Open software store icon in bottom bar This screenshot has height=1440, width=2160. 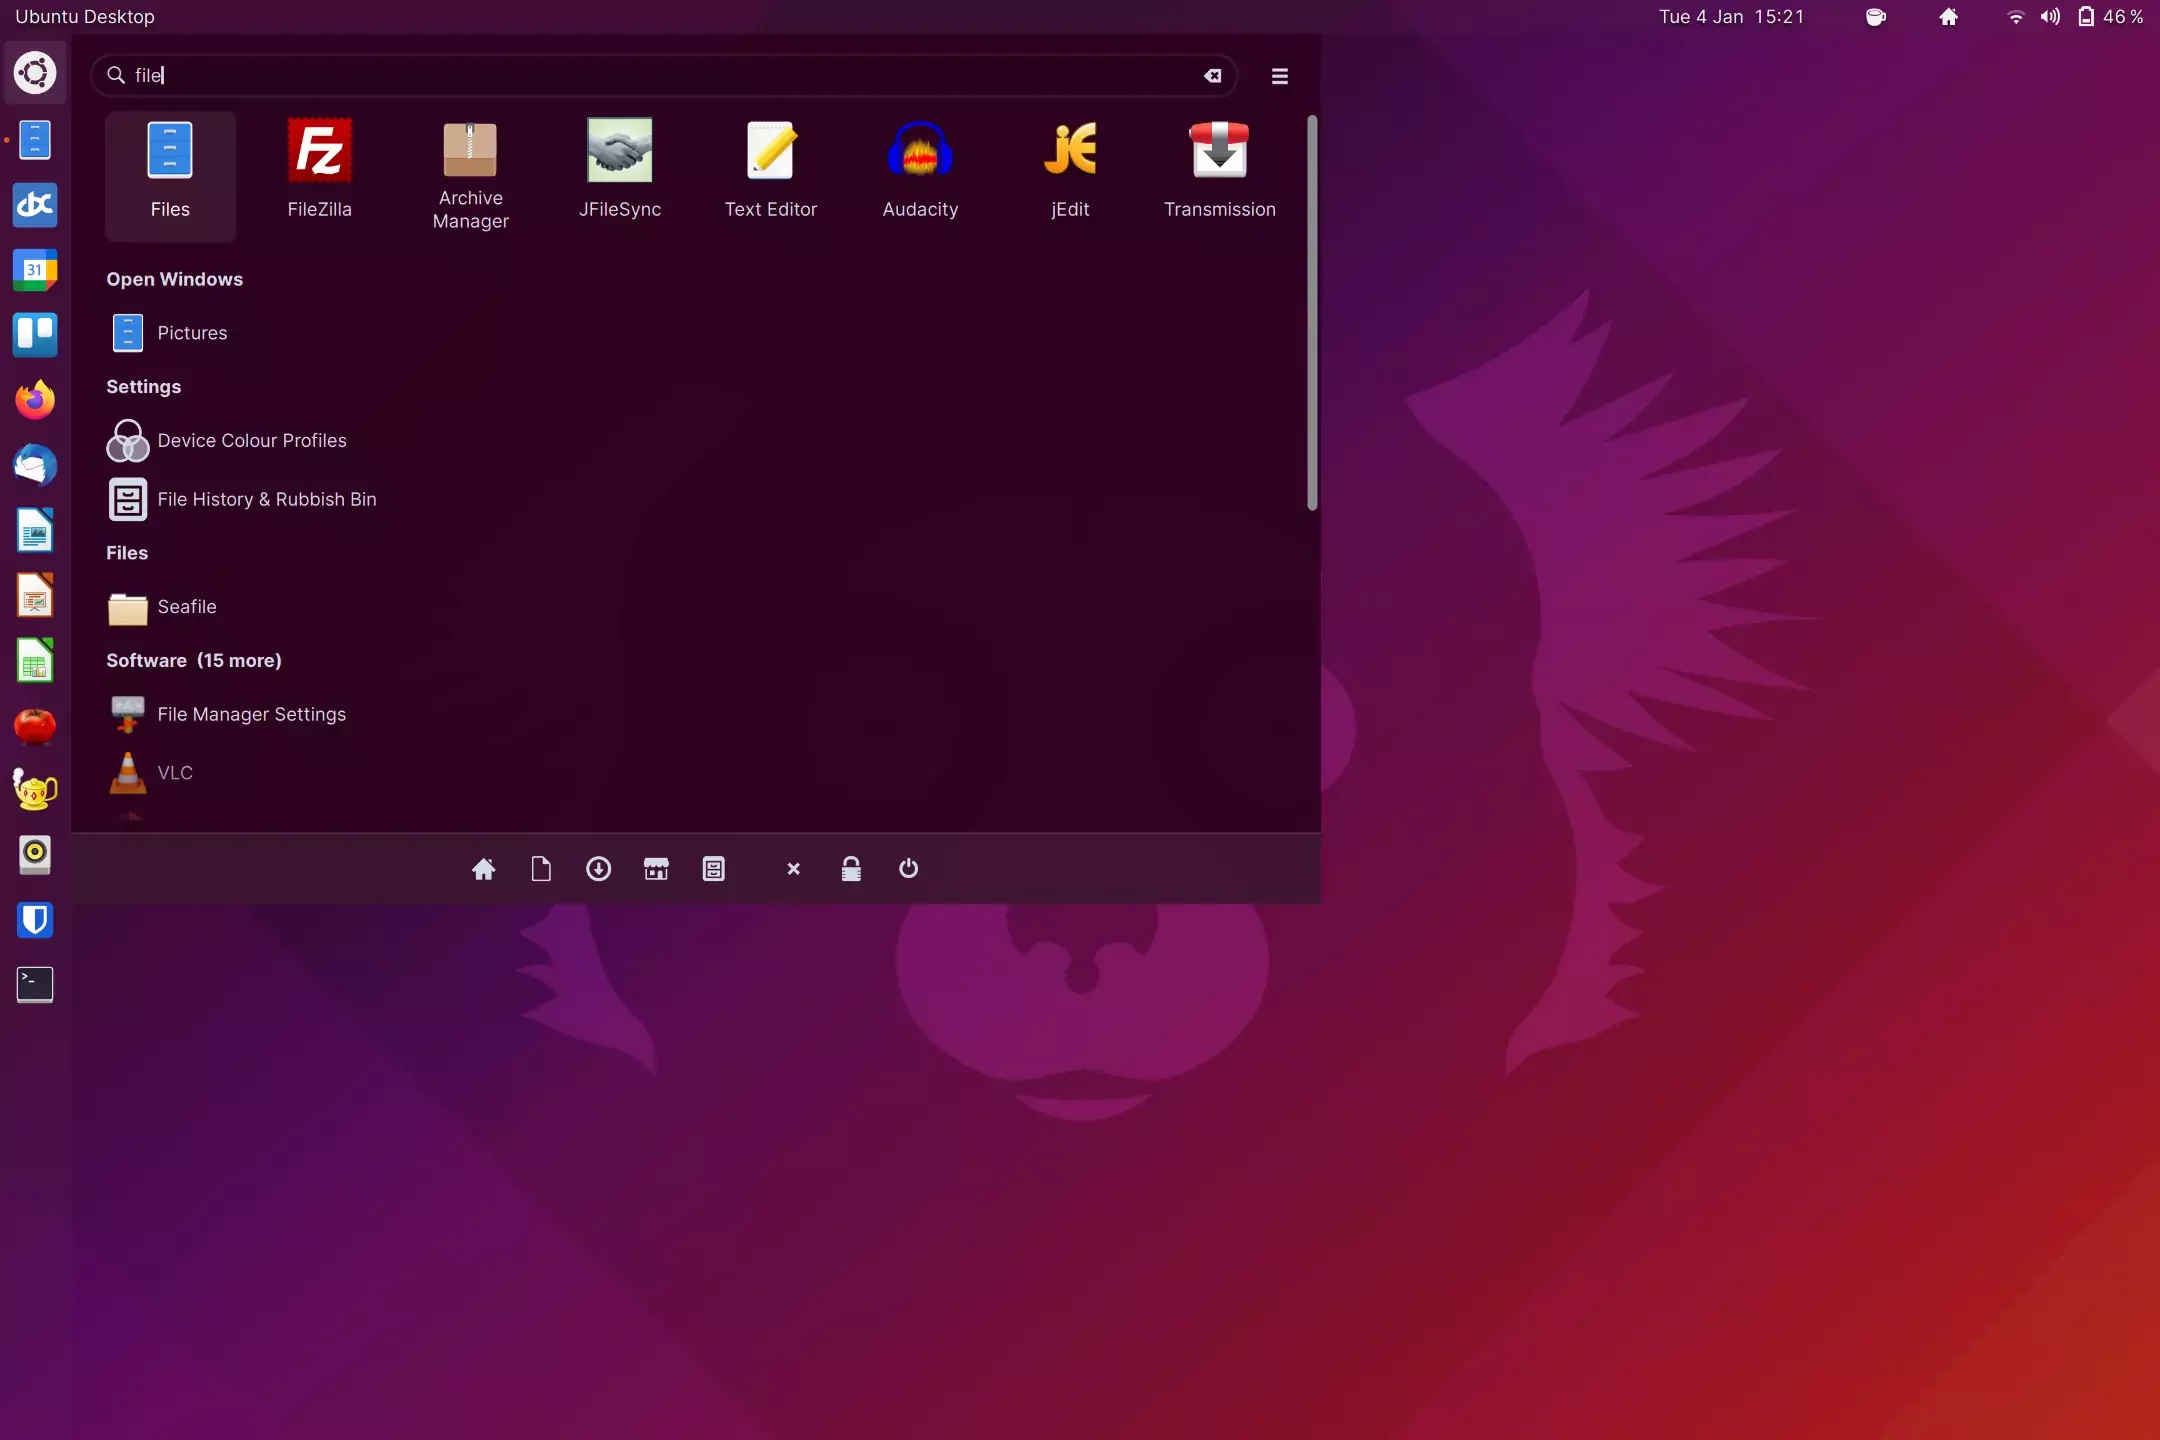point(656,869)
